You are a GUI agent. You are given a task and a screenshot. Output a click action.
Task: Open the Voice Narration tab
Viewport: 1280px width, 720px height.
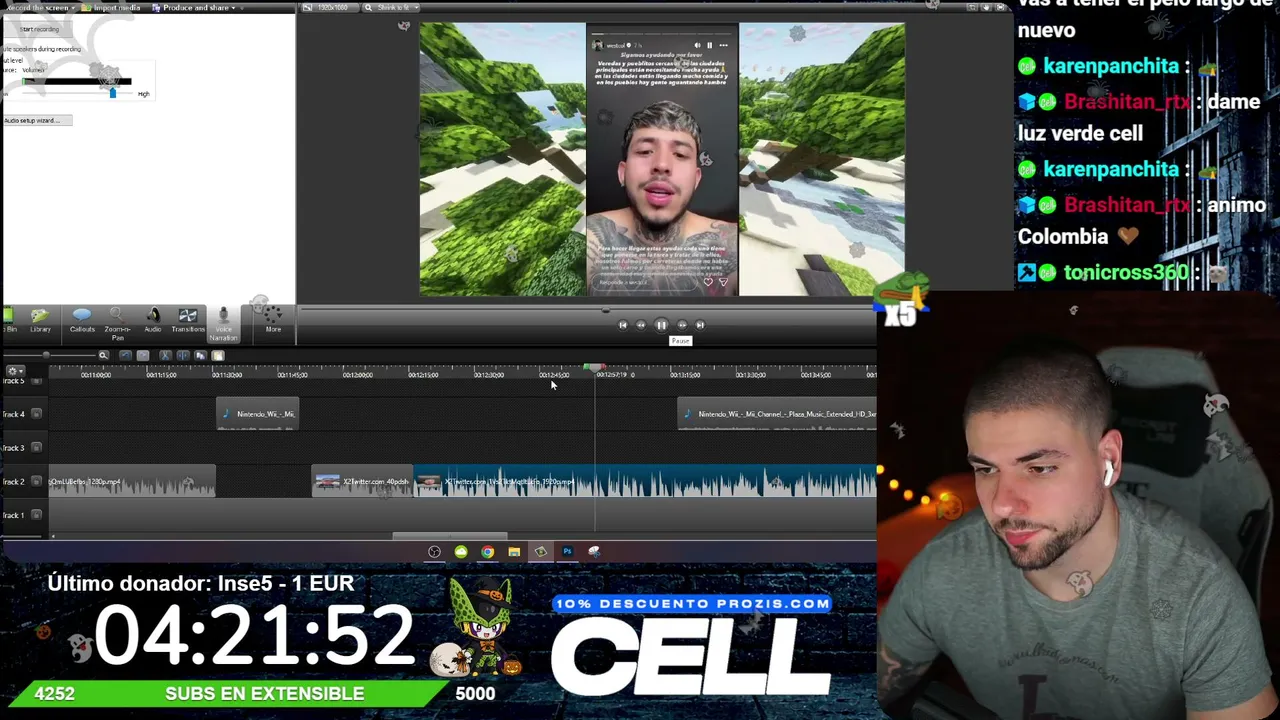223,324
